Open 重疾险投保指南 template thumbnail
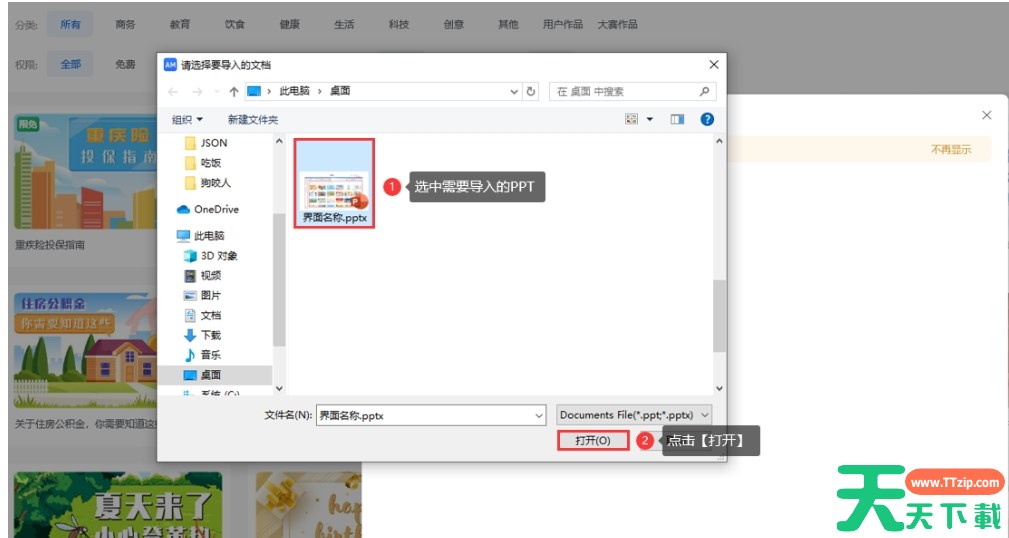This screenshot has width=1009, height=538. pos(85,172)
